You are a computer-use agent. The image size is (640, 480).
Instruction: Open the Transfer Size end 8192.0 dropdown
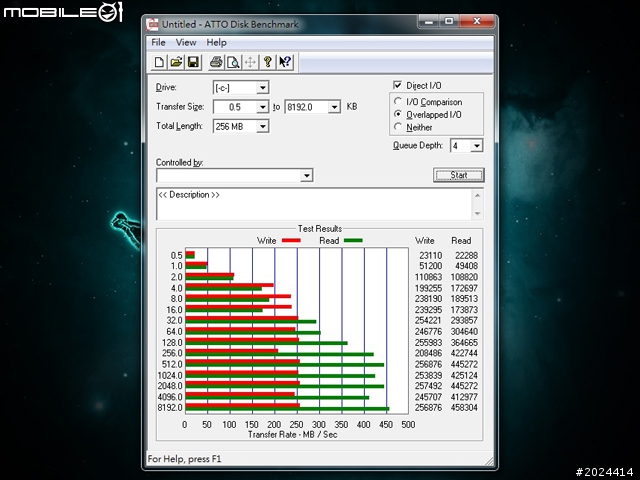[334, 107]
